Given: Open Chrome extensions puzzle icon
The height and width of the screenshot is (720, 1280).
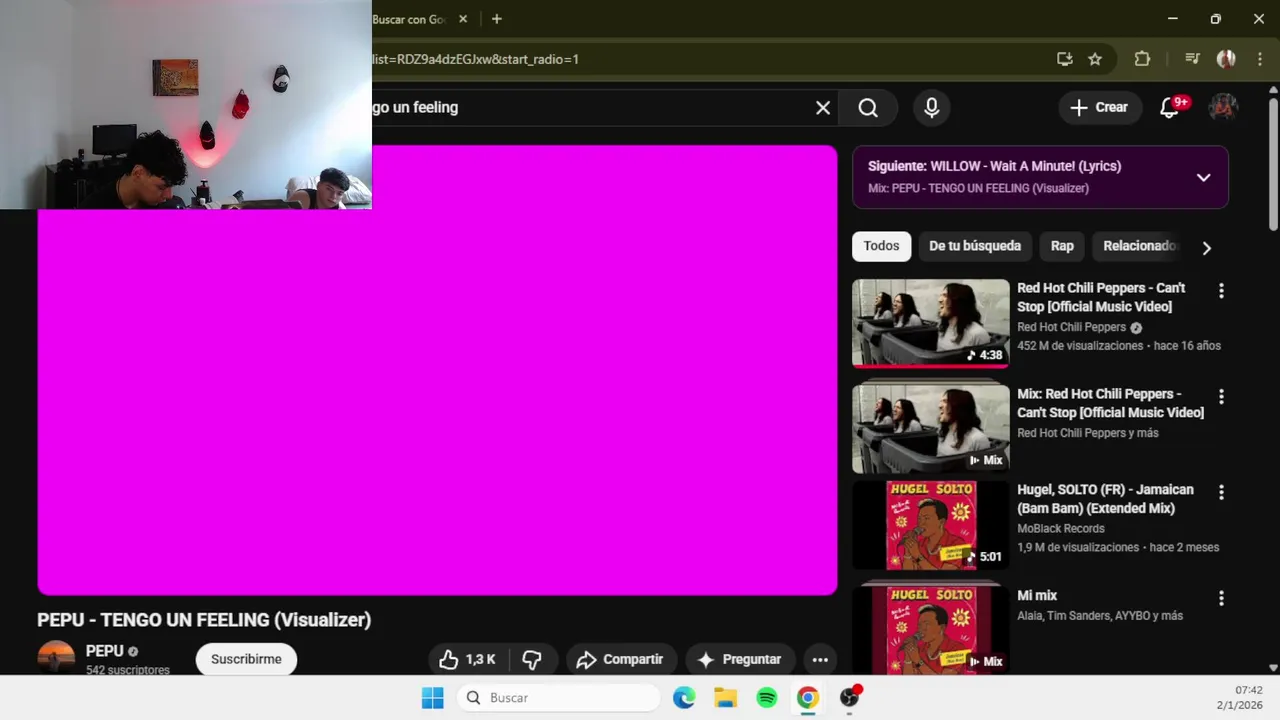Looking at the screenshot, I should pos(1142,59).
